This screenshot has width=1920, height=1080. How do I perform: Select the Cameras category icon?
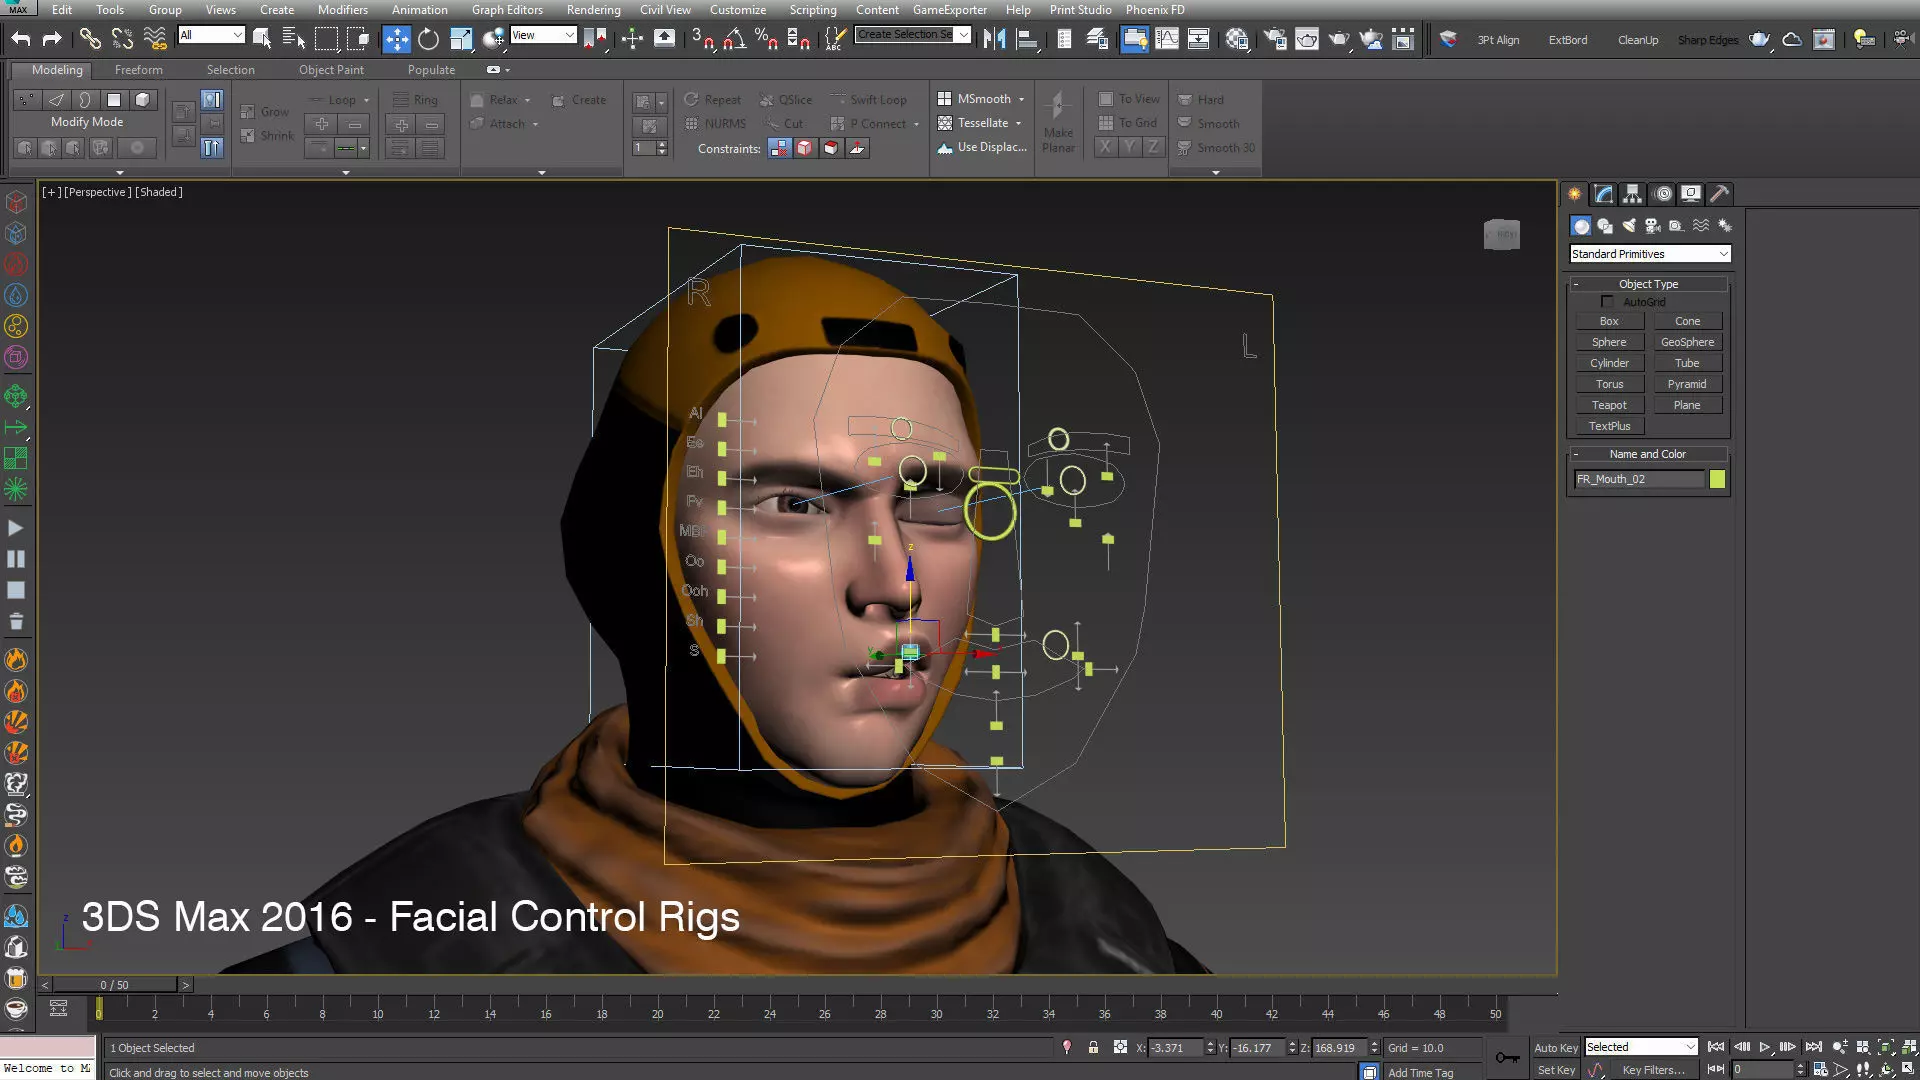pos(1653,226)
